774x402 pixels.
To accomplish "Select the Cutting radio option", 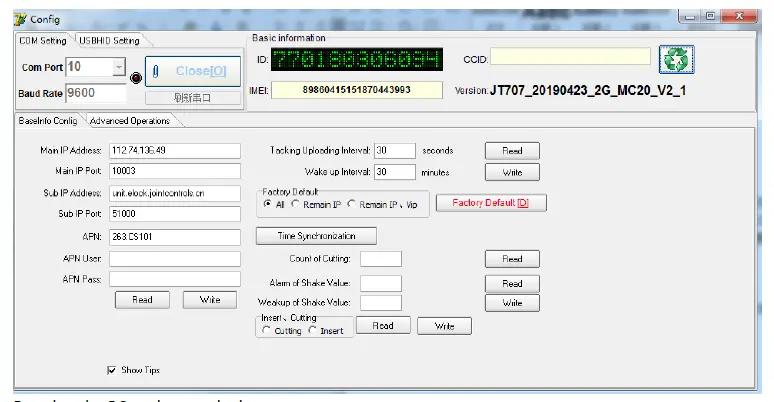I will tap(267, 330).
